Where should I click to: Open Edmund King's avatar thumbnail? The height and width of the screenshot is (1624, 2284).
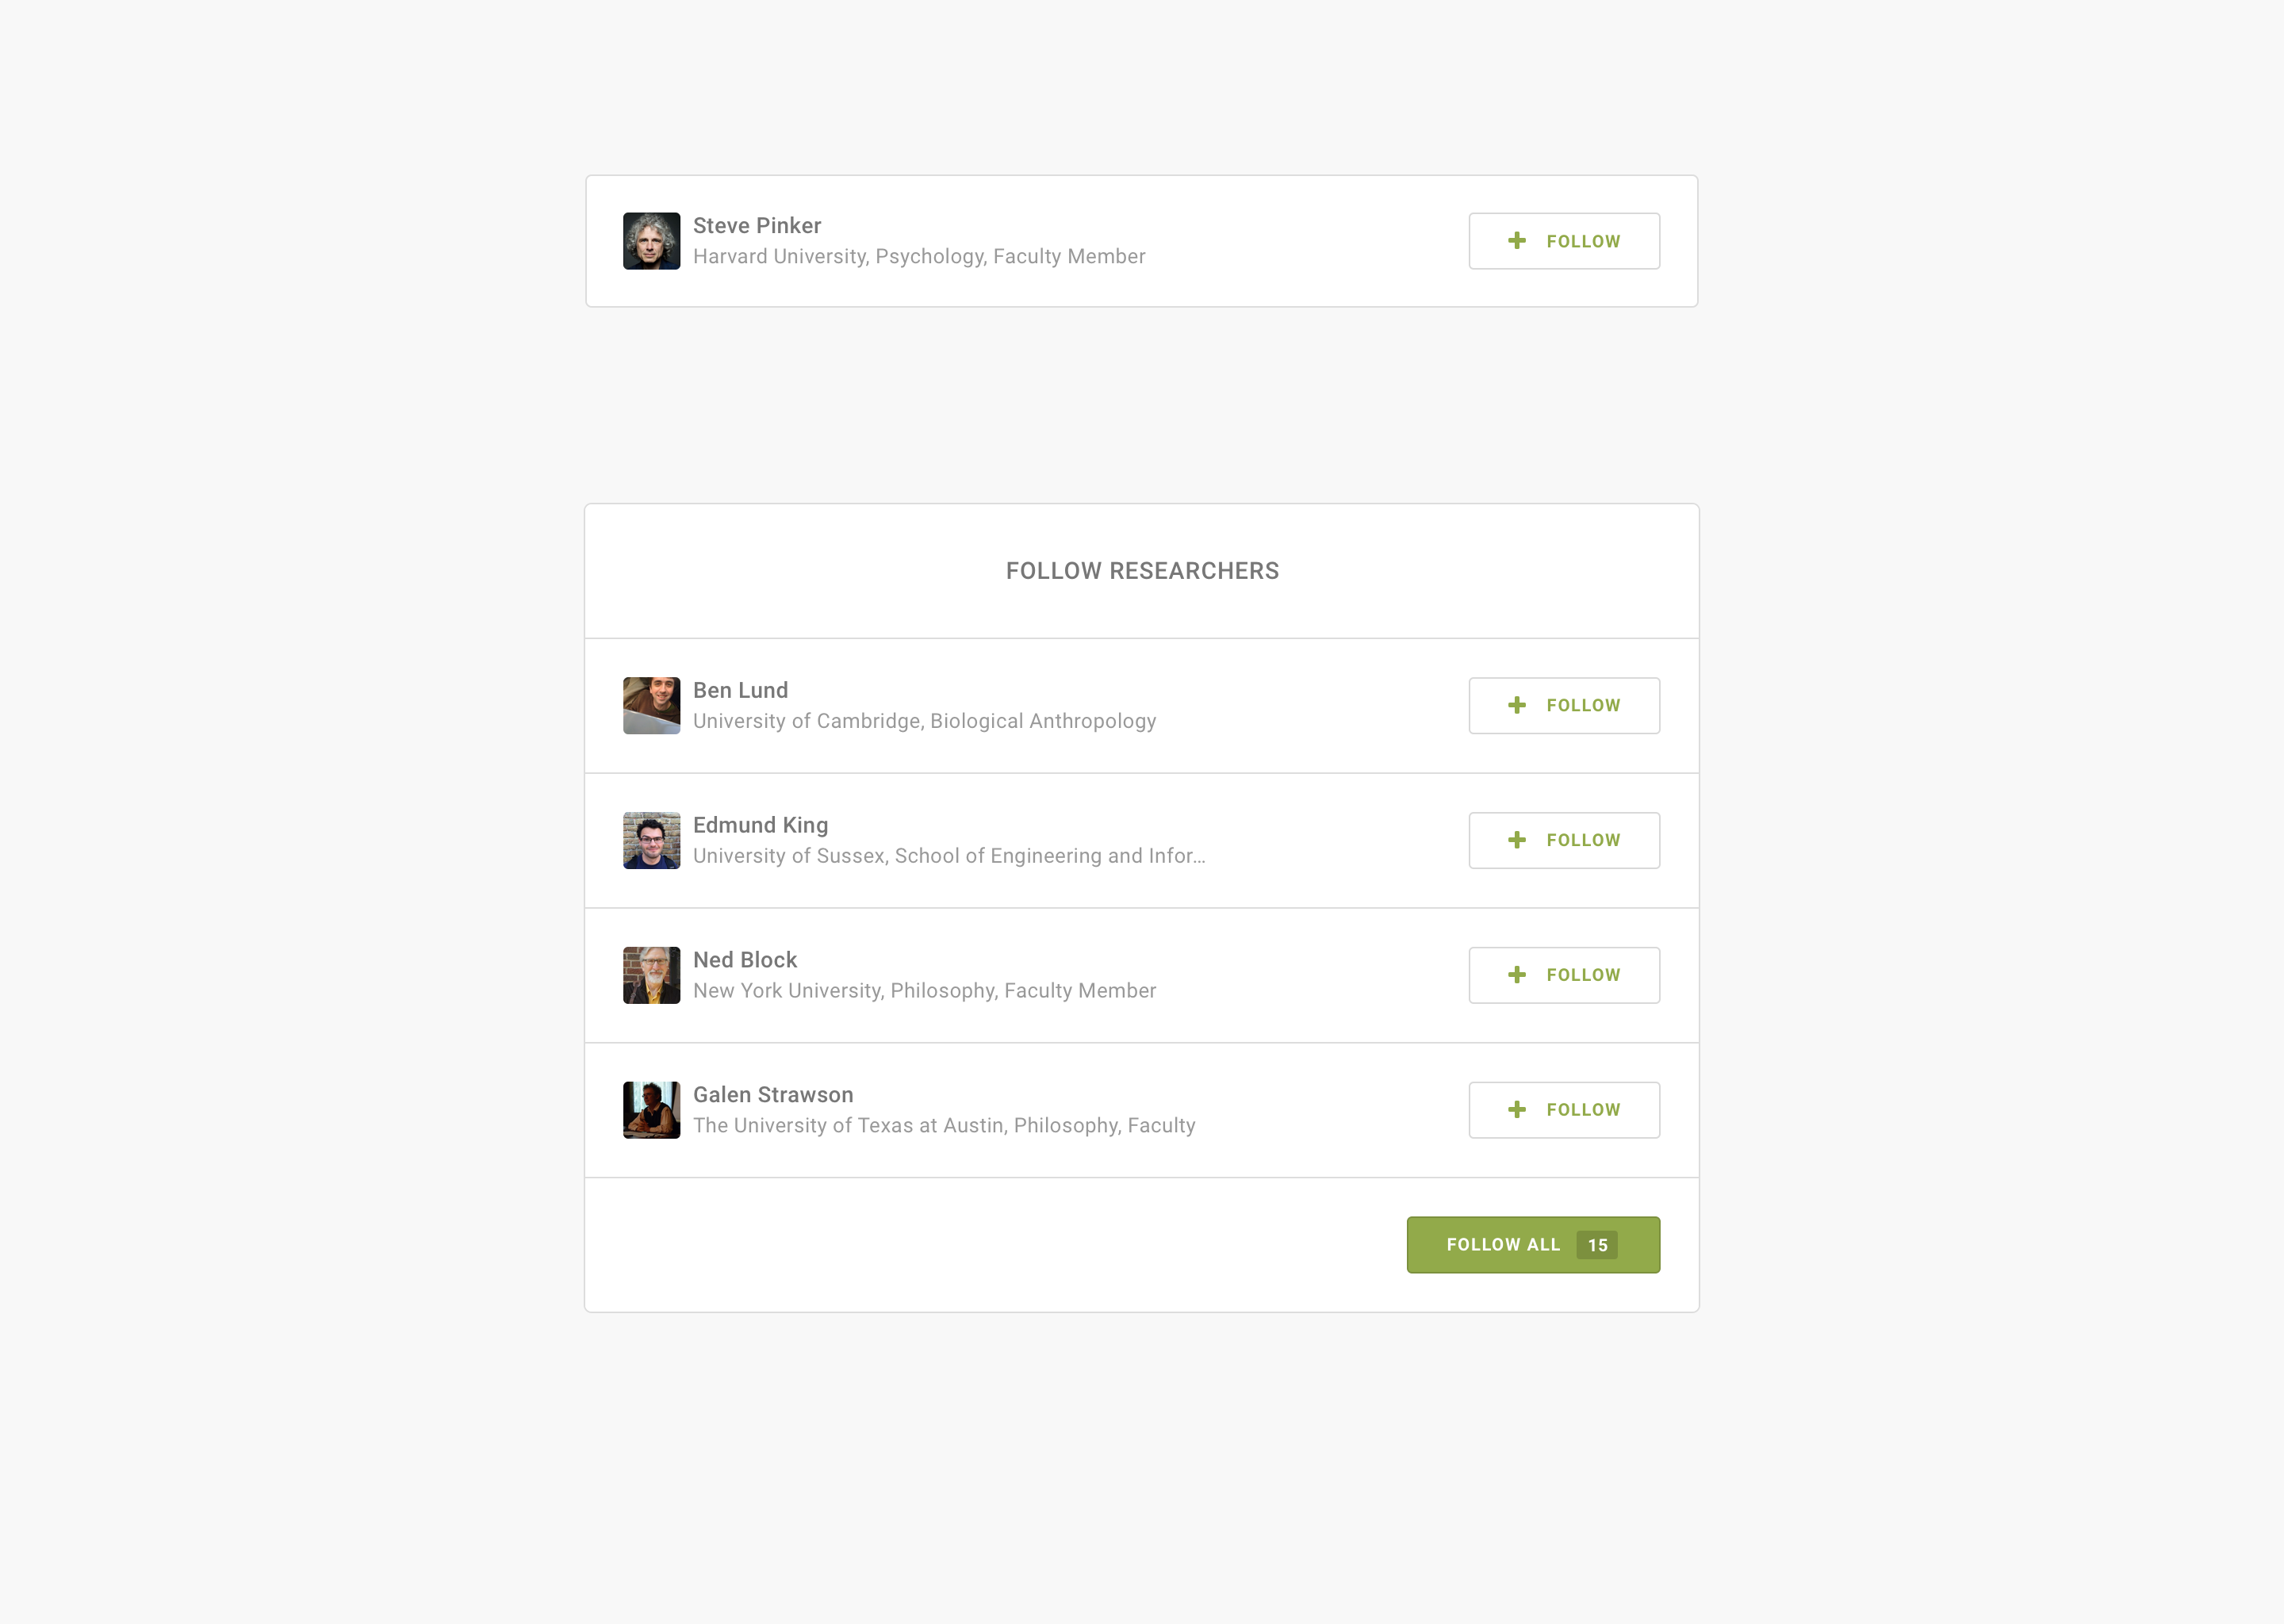tap(651, 840)
